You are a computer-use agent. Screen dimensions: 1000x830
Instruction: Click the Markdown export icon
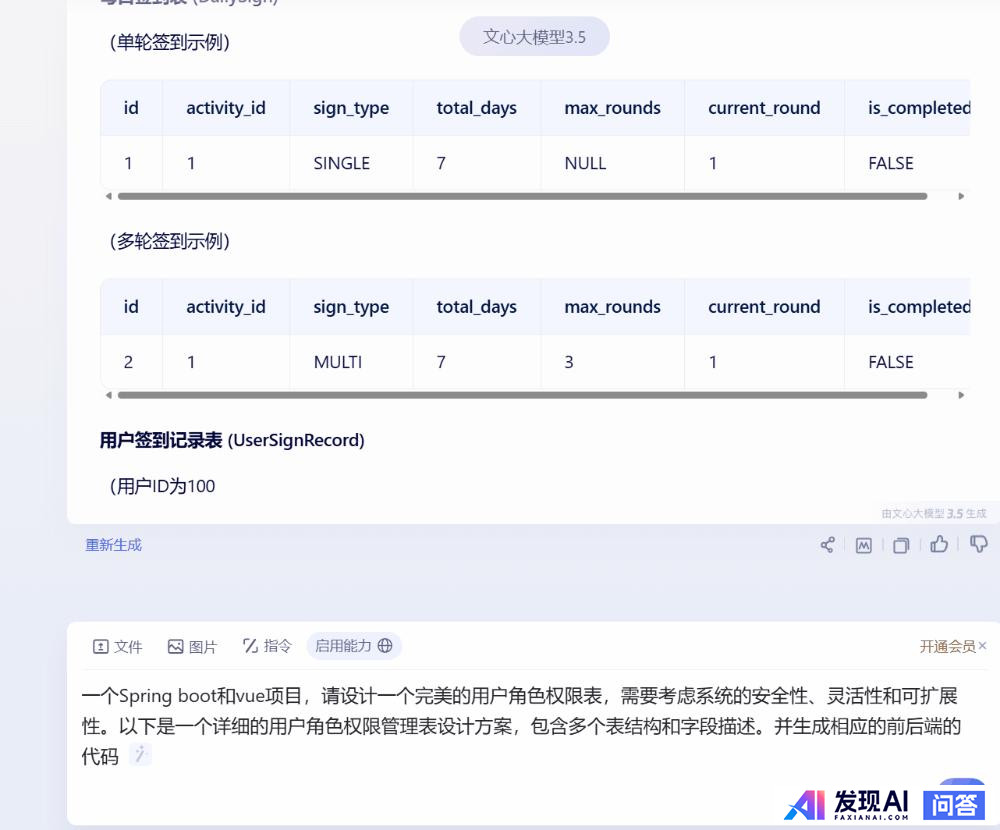coord(864,545)
